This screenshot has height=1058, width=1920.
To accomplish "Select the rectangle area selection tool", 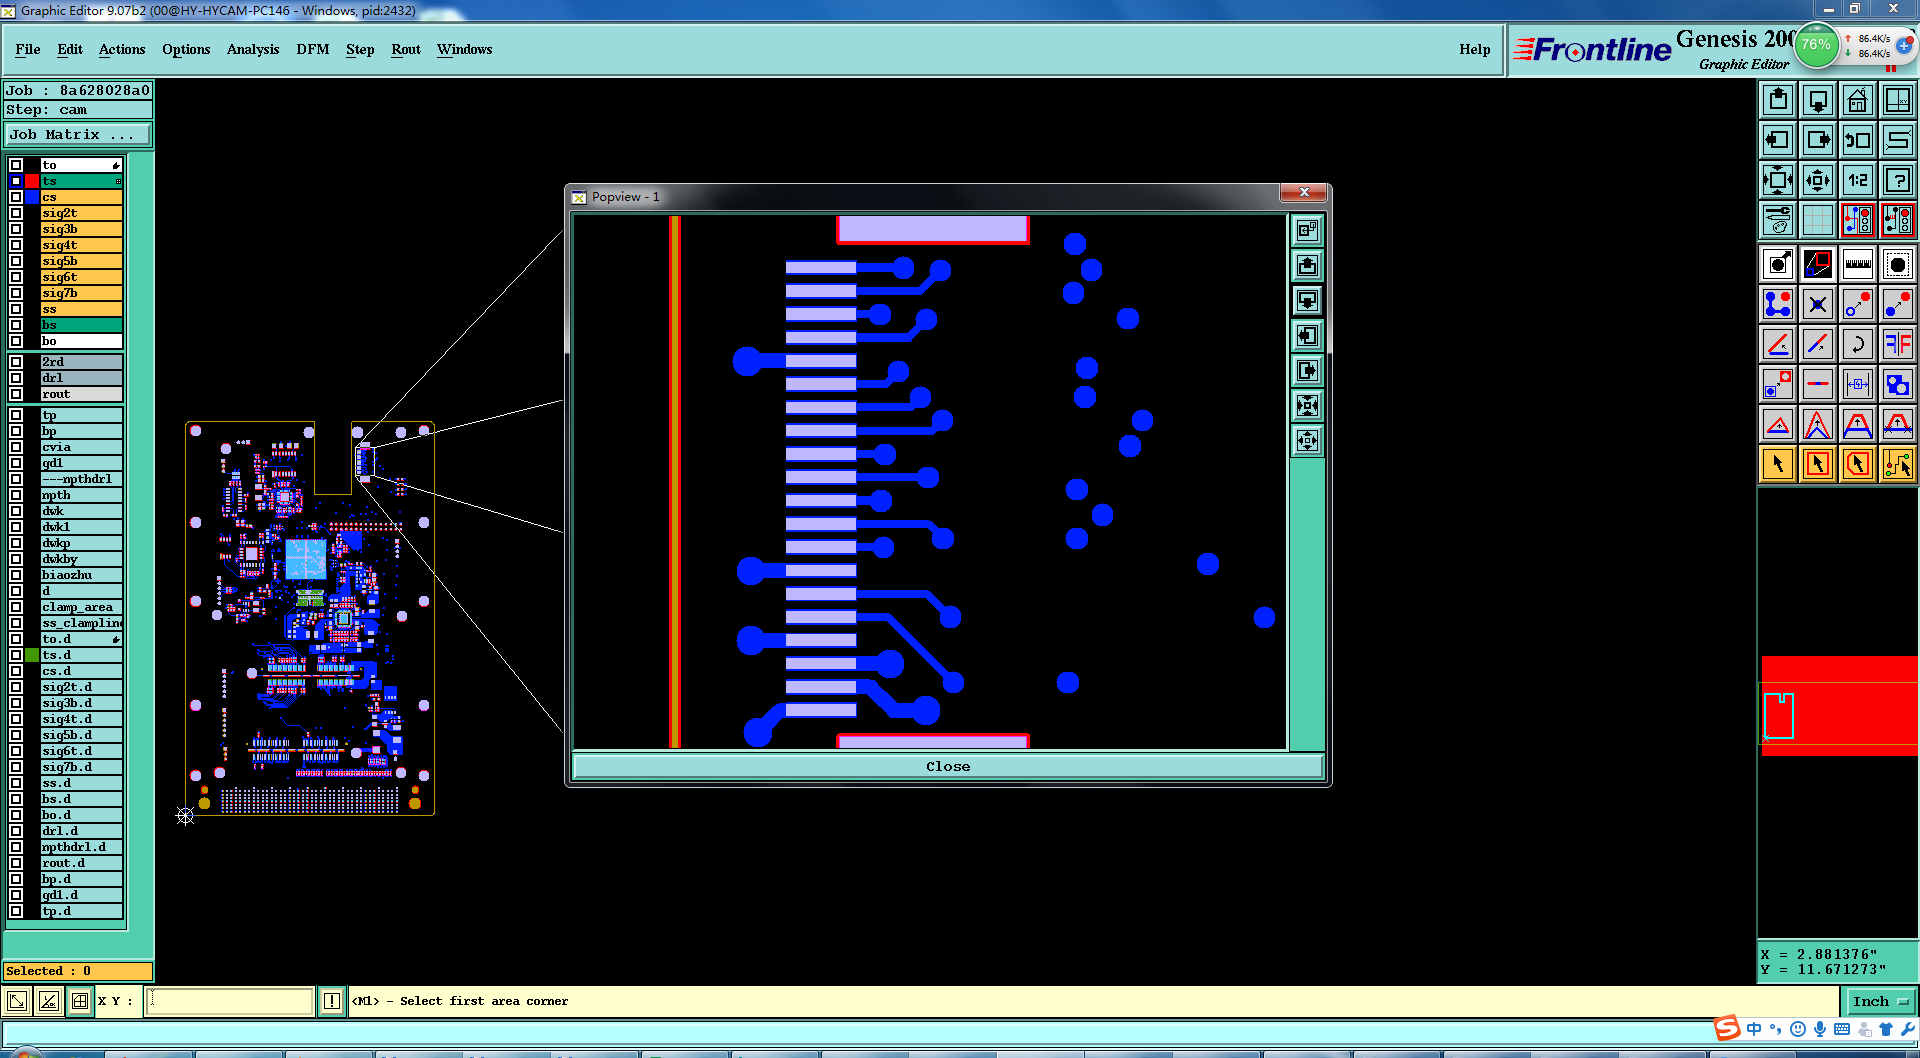I will (x=1818, y=464).
